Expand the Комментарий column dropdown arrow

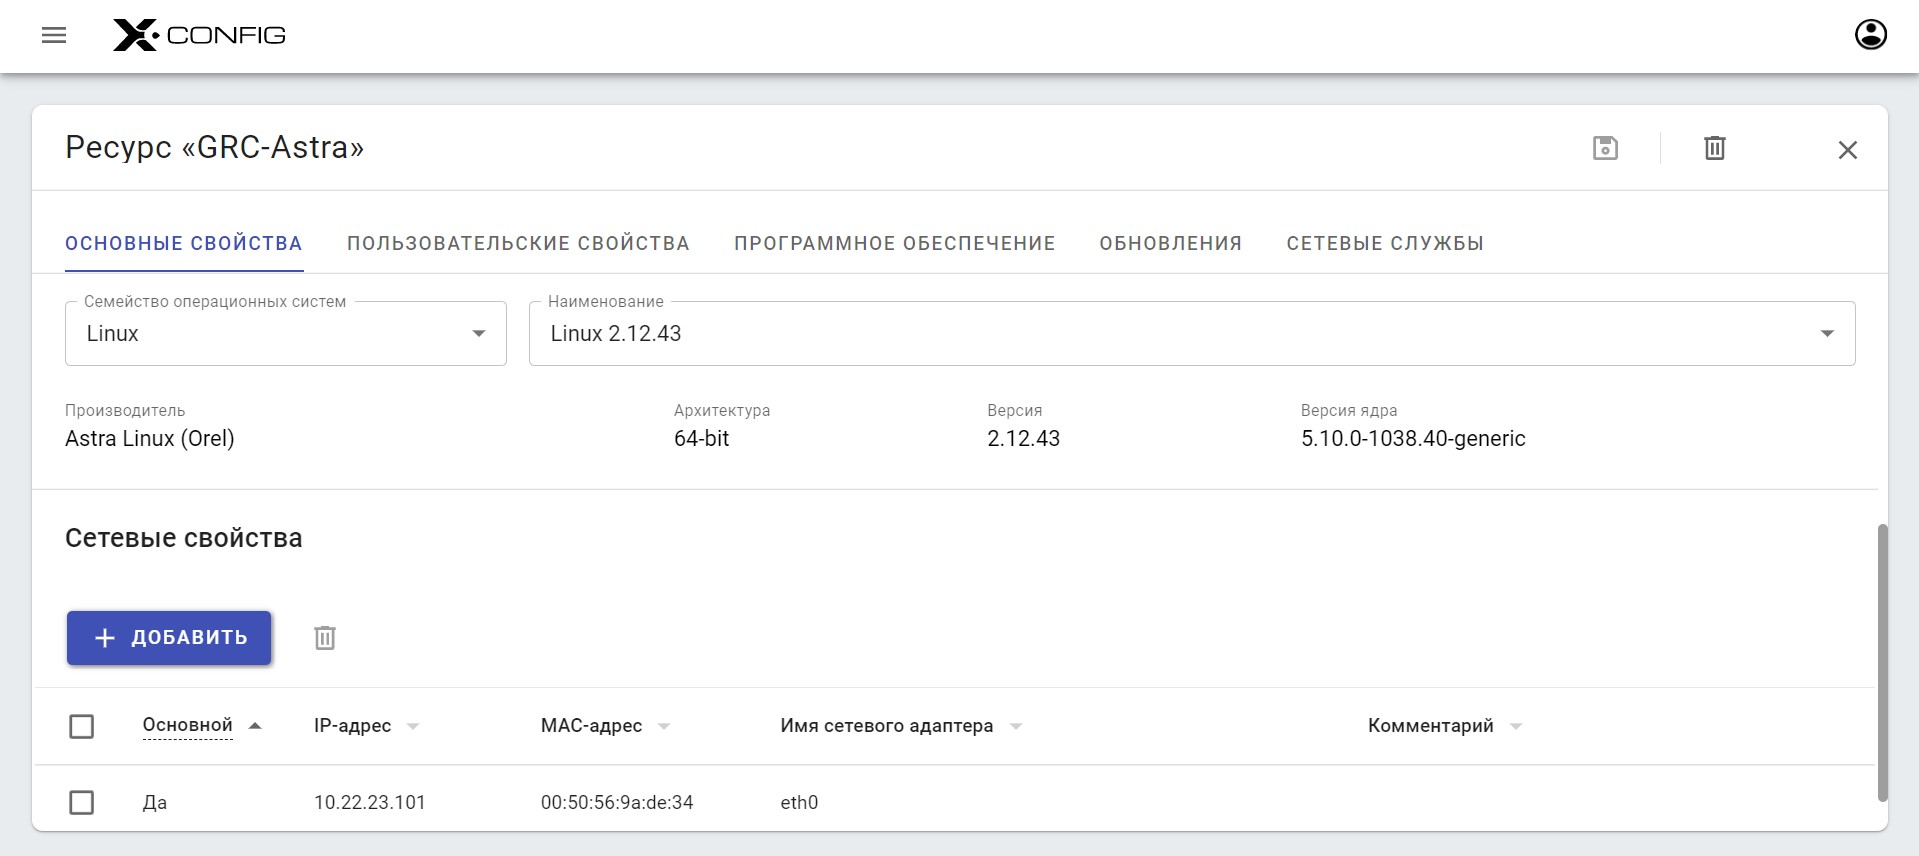point(1516,727)
